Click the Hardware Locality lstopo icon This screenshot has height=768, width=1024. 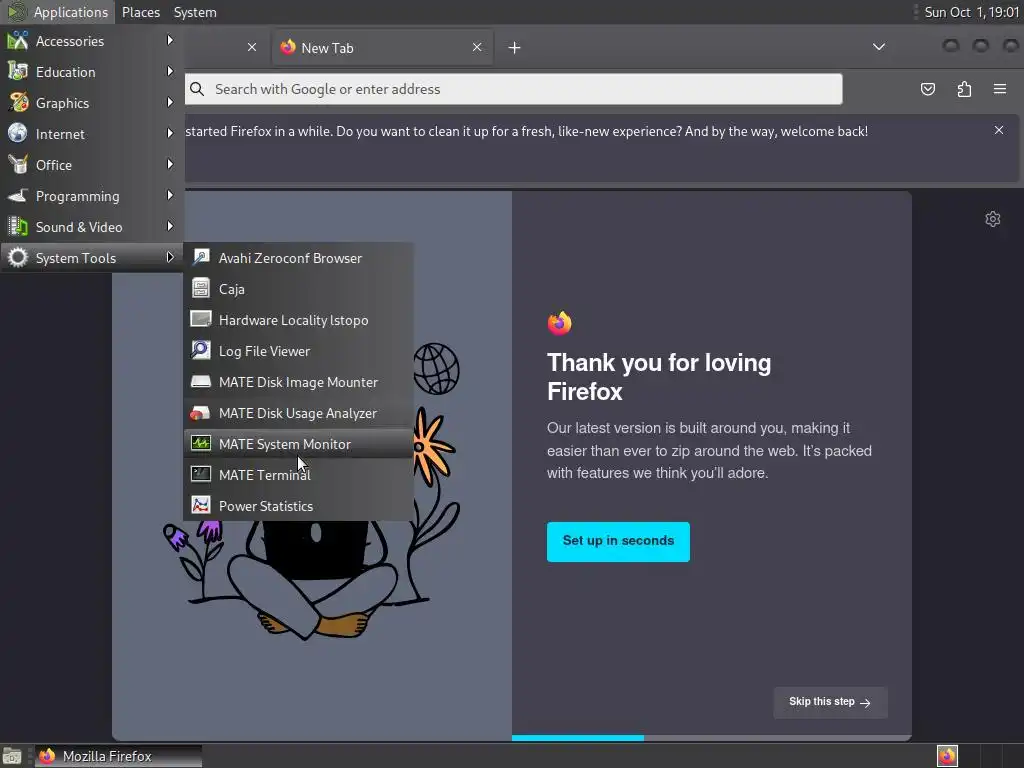[x=200, y=319]
